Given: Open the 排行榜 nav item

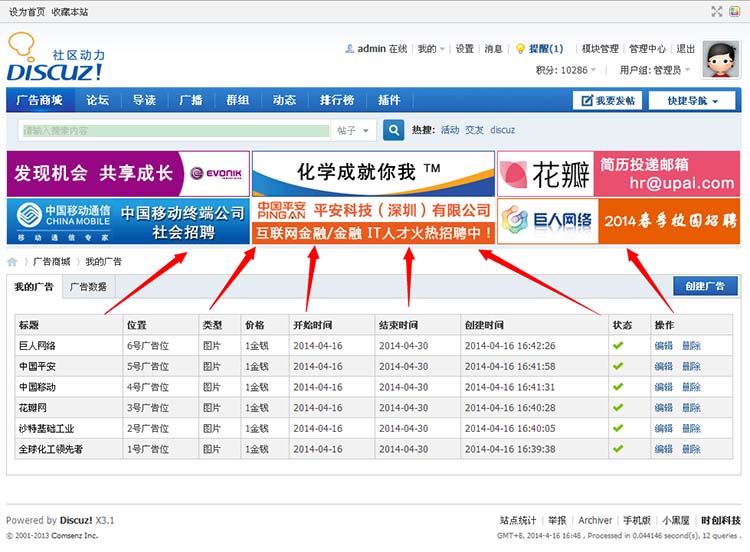Looking at the screenshot, I should point(337,100).
